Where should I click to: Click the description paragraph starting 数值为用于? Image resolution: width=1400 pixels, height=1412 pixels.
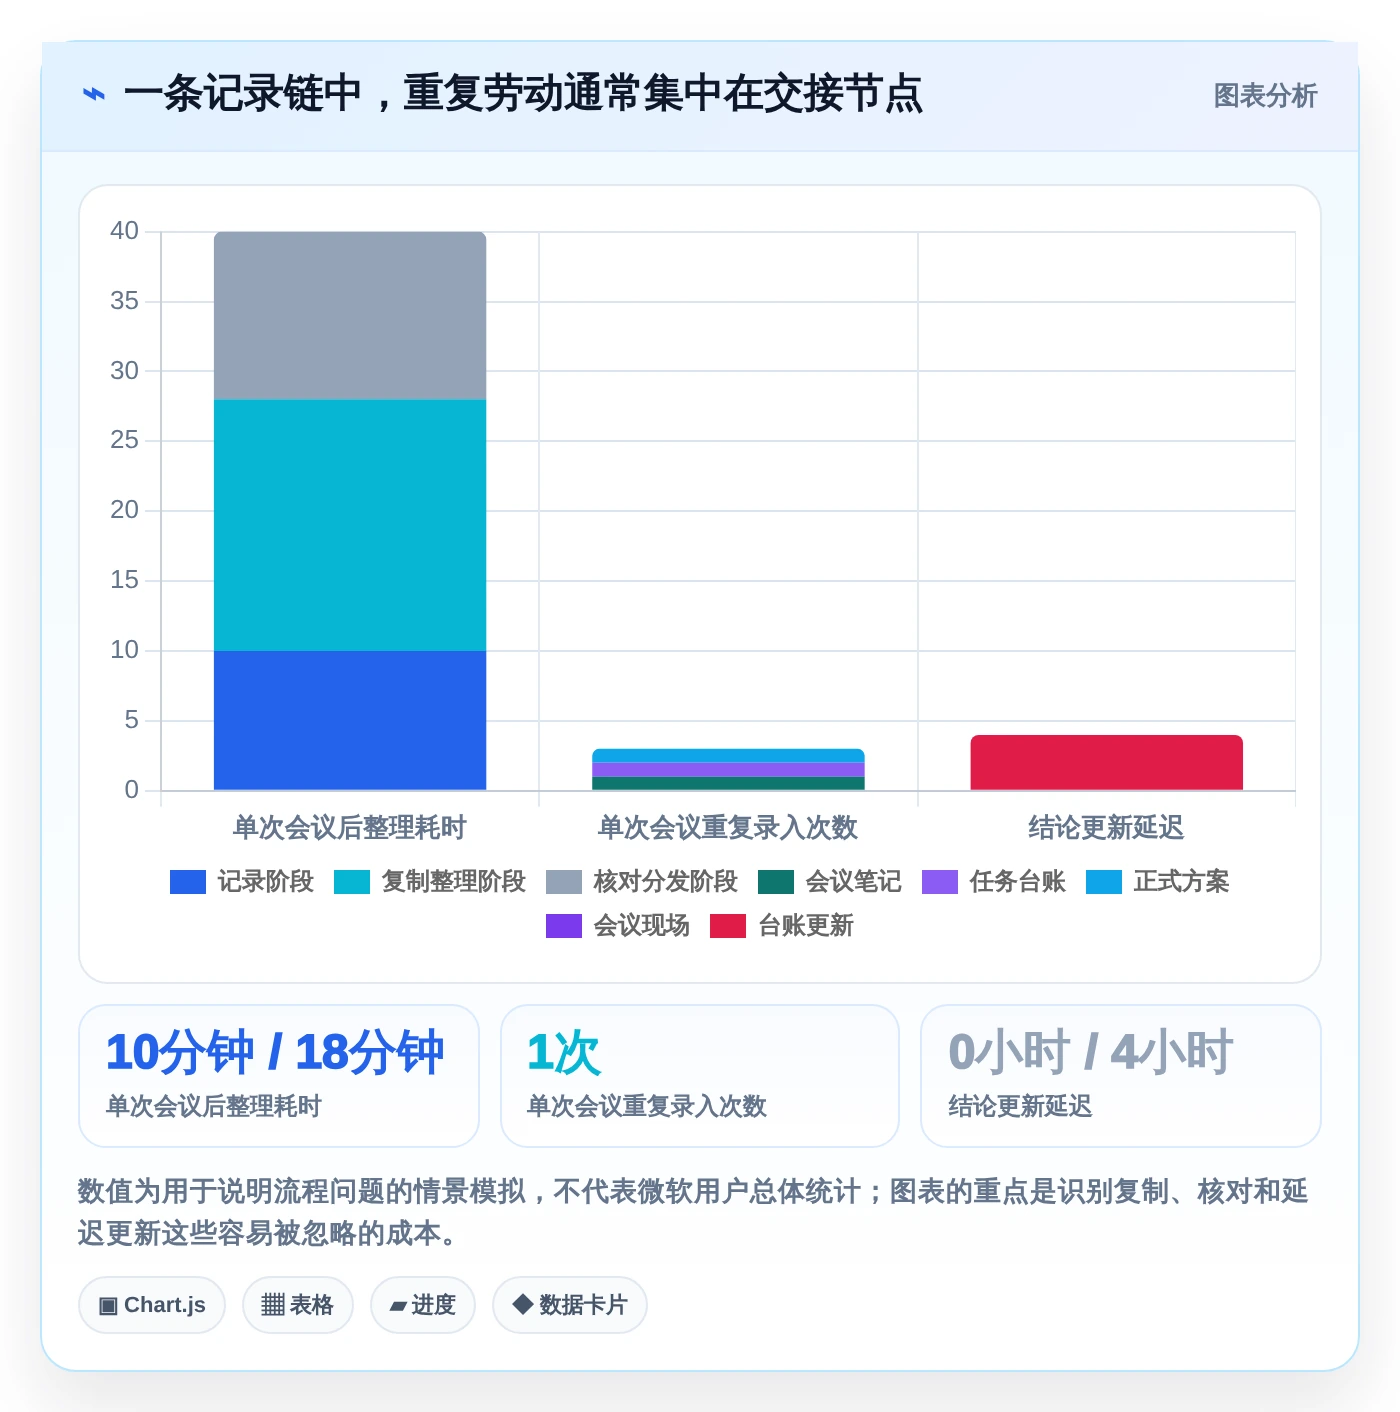click(x=693, y=1212)
